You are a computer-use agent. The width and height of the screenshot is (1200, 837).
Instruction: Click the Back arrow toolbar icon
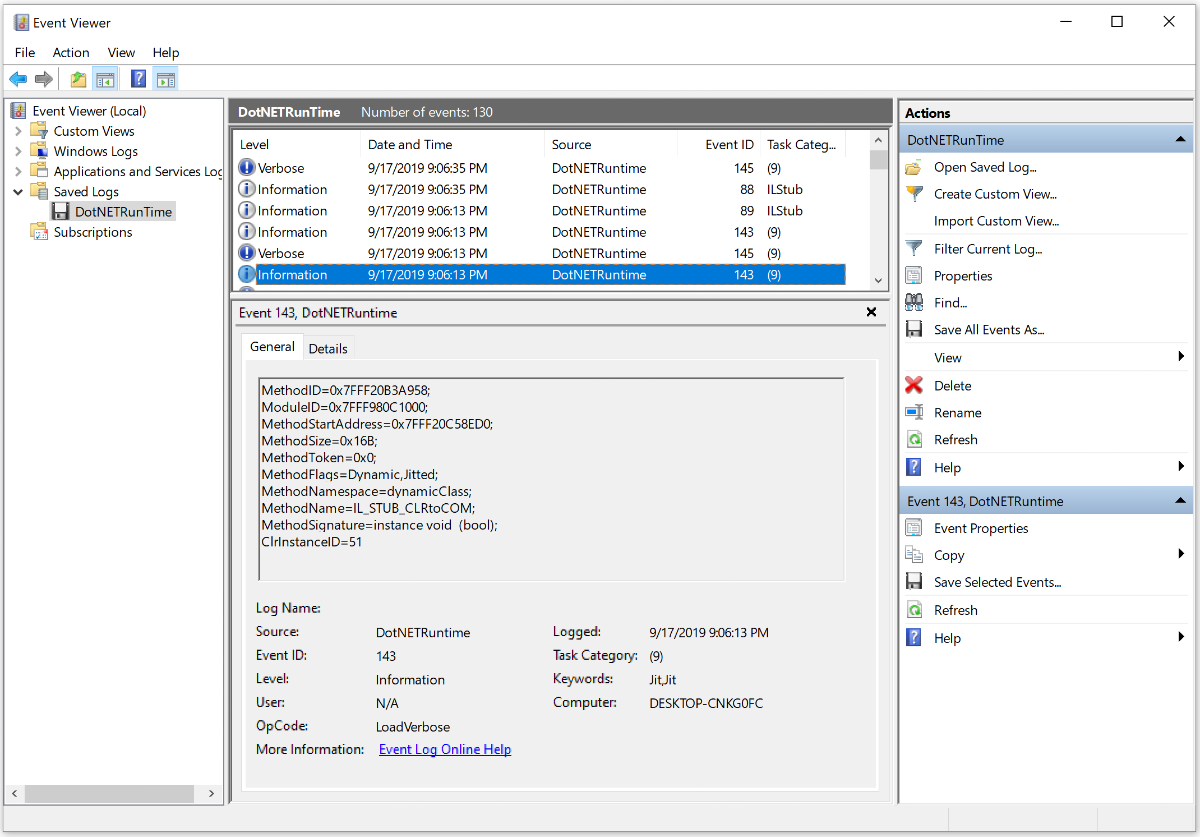click(x=18, y=79)
